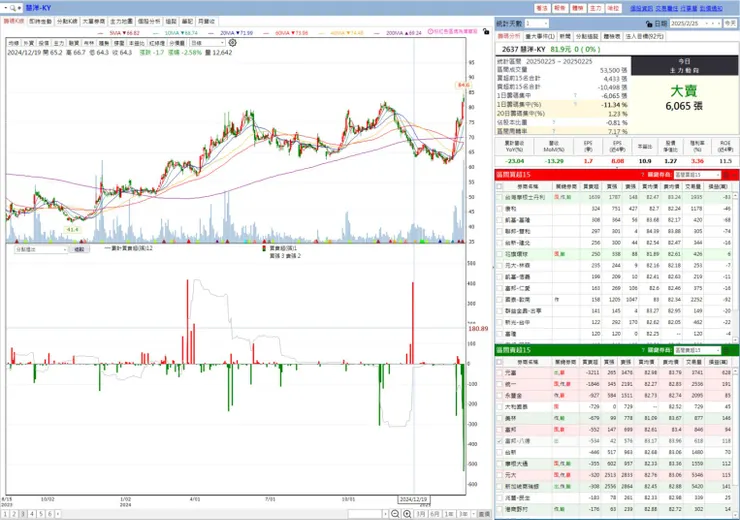Click the 1年 range button

pos(449,514)
